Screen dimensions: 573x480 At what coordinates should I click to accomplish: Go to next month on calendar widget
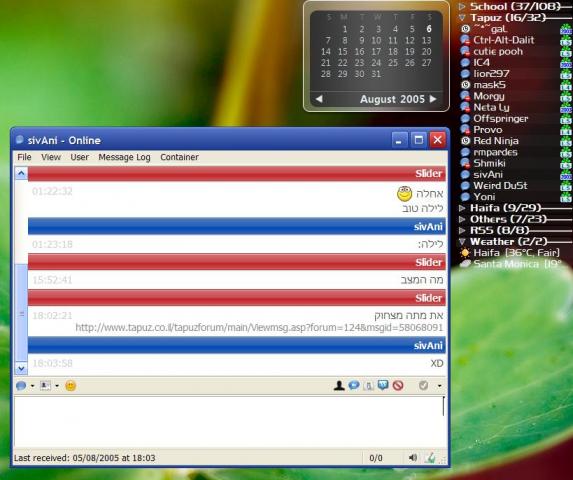433,99
